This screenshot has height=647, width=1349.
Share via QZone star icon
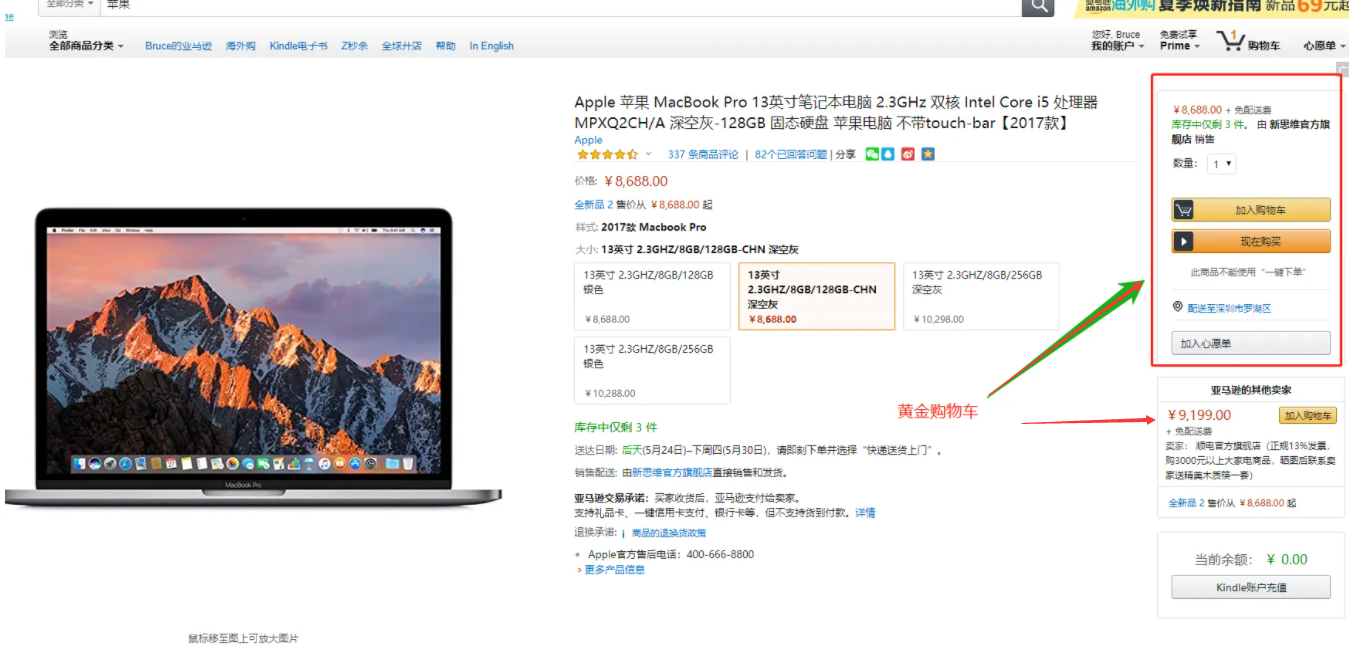tap(928, 154)
